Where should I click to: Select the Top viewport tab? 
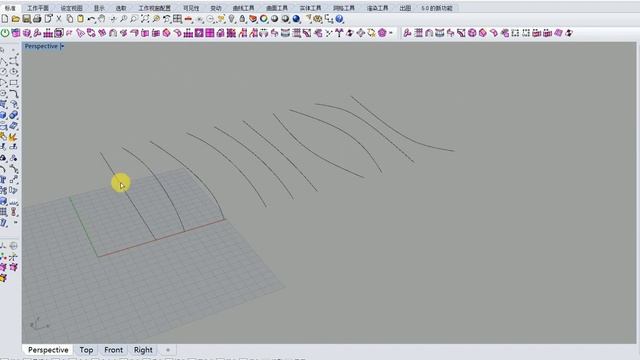click(x=86, y=350)
